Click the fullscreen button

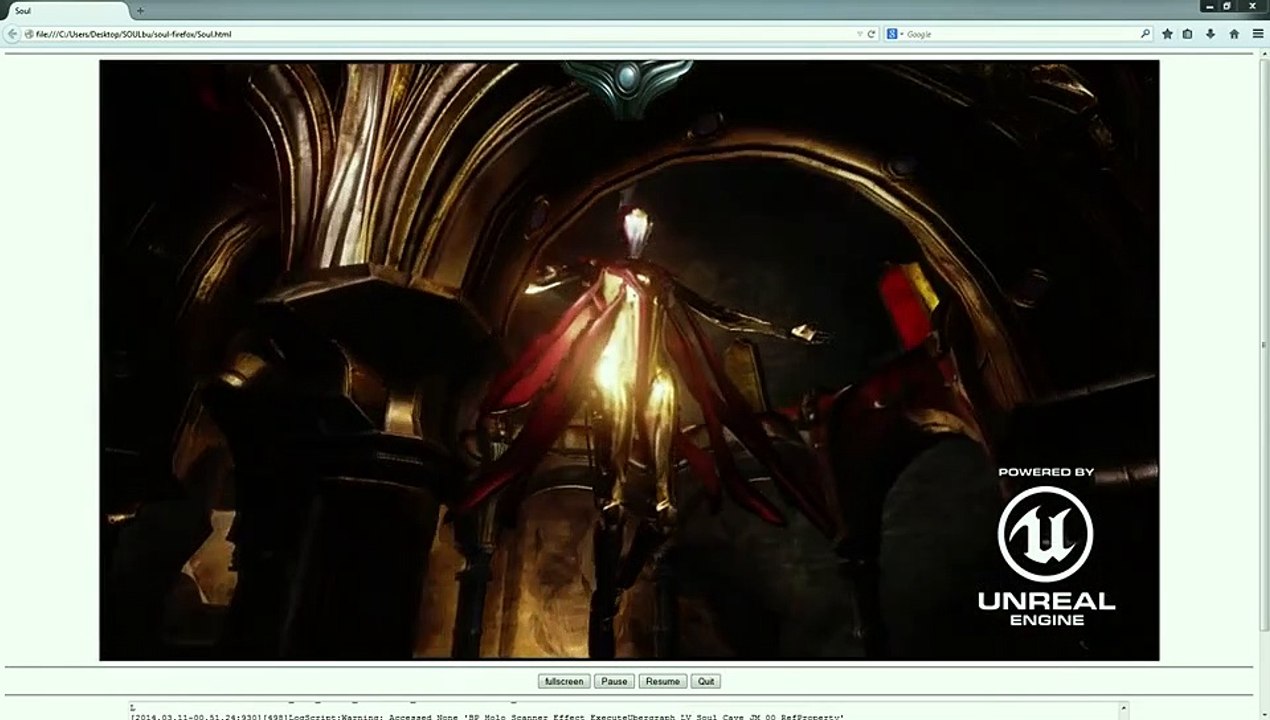564,681
